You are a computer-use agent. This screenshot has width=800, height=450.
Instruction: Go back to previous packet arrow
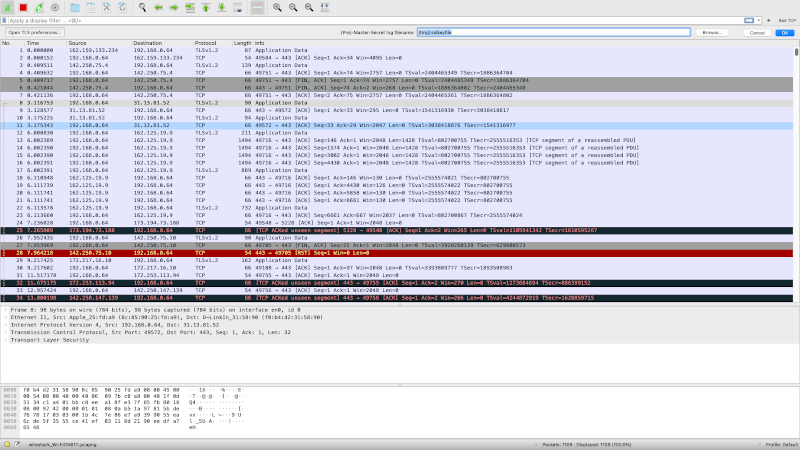pos(159,7)
